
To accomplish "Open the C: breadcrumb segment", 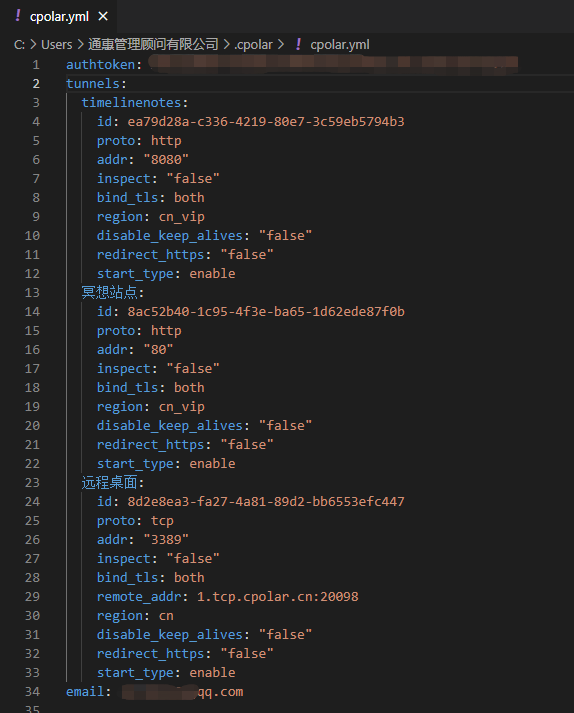I will (x=19, y=45).
